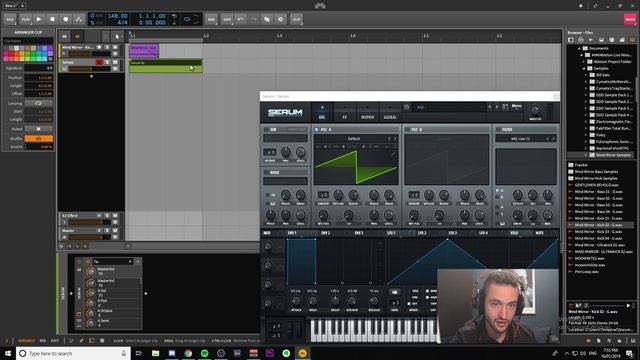The width and height of the screenshot is (640, 360).
Task: Click the redo arrow in toolbar
Action: [x=253, y=19]
